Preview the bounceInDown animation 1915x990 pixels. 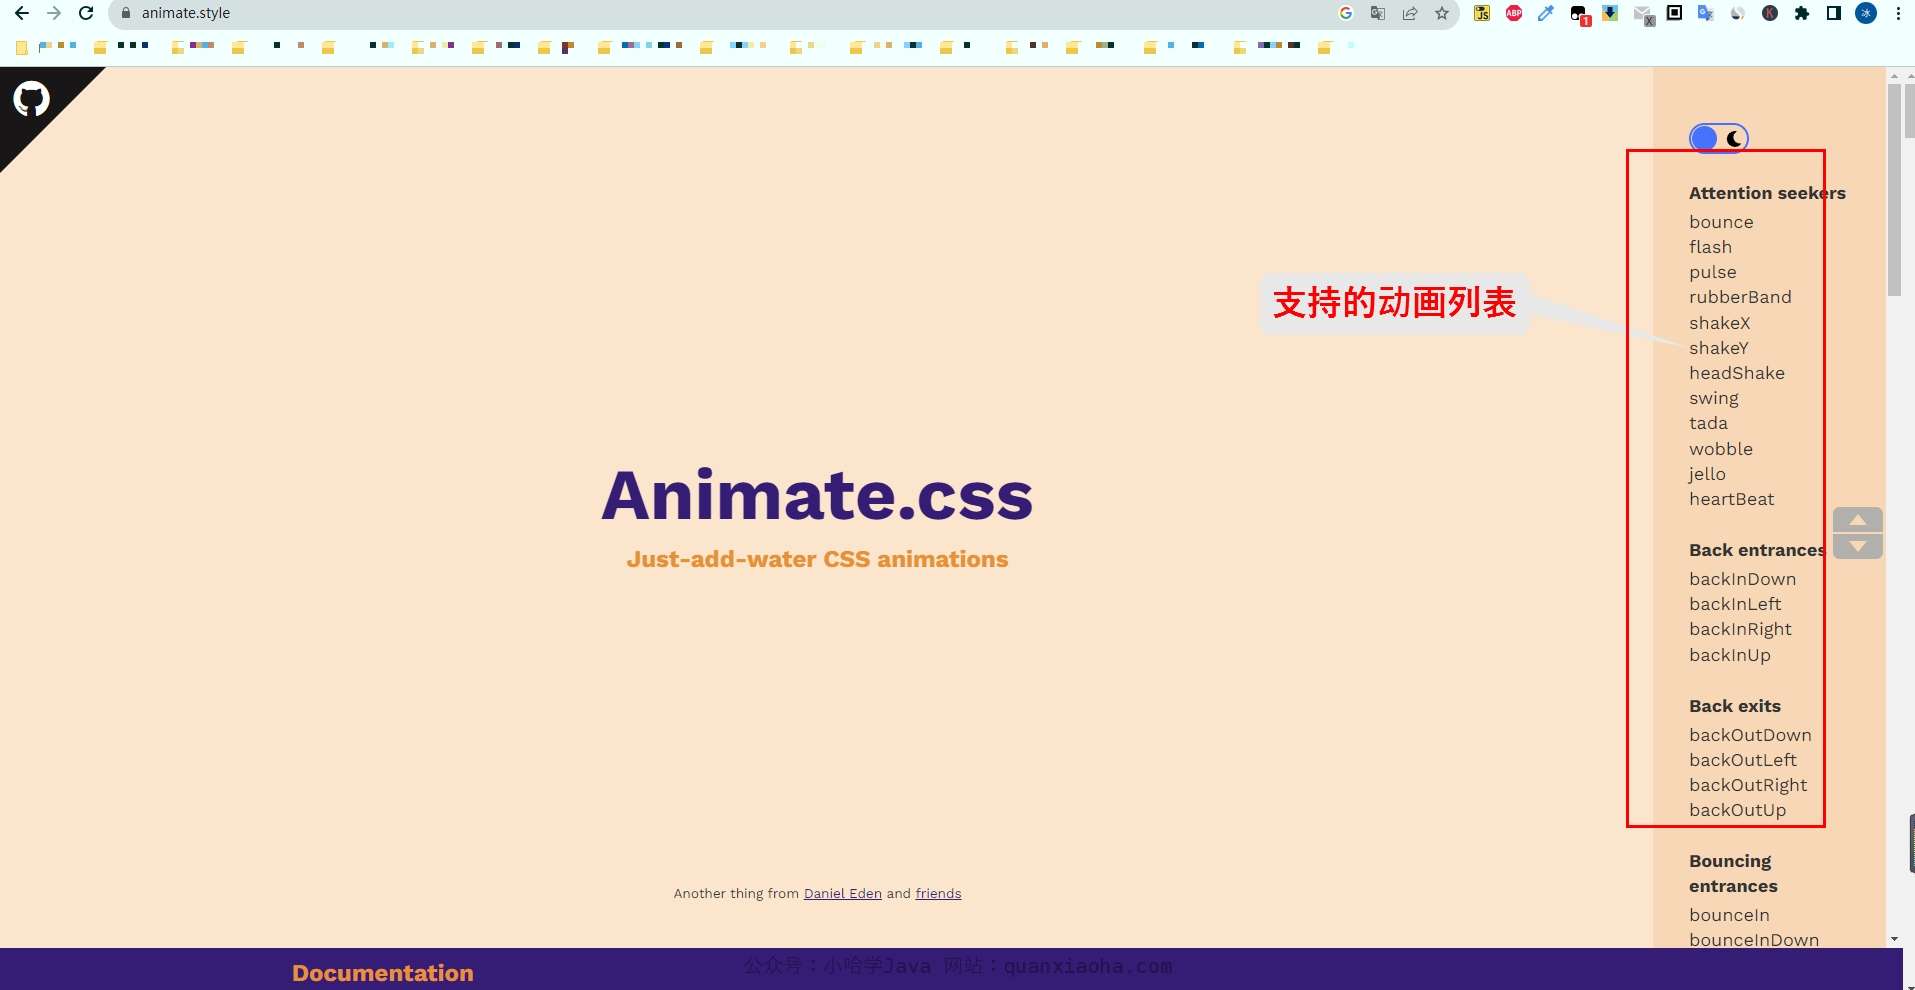1754,940
